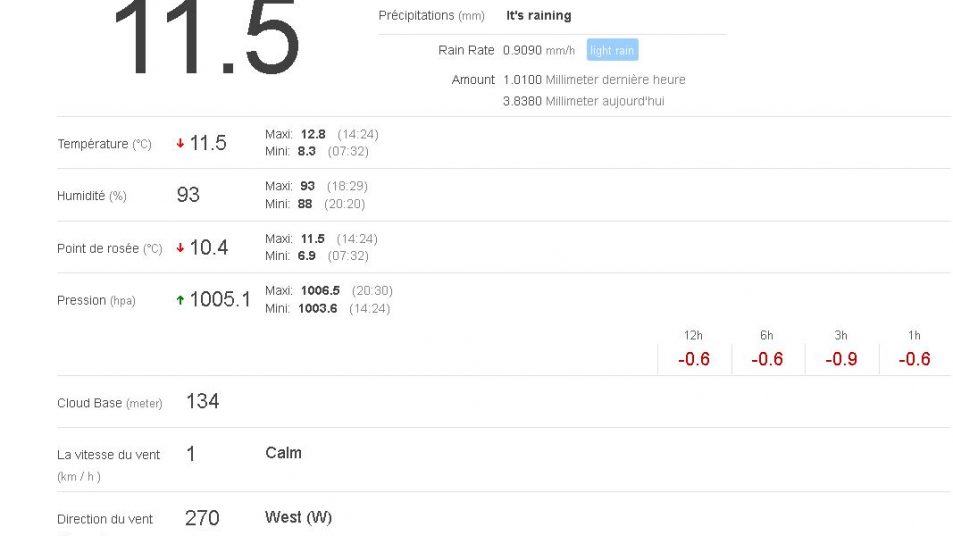Viewport: 953px width, 536px height.
Task: Click the "Calm" wind description
Action: click(283, 453)
